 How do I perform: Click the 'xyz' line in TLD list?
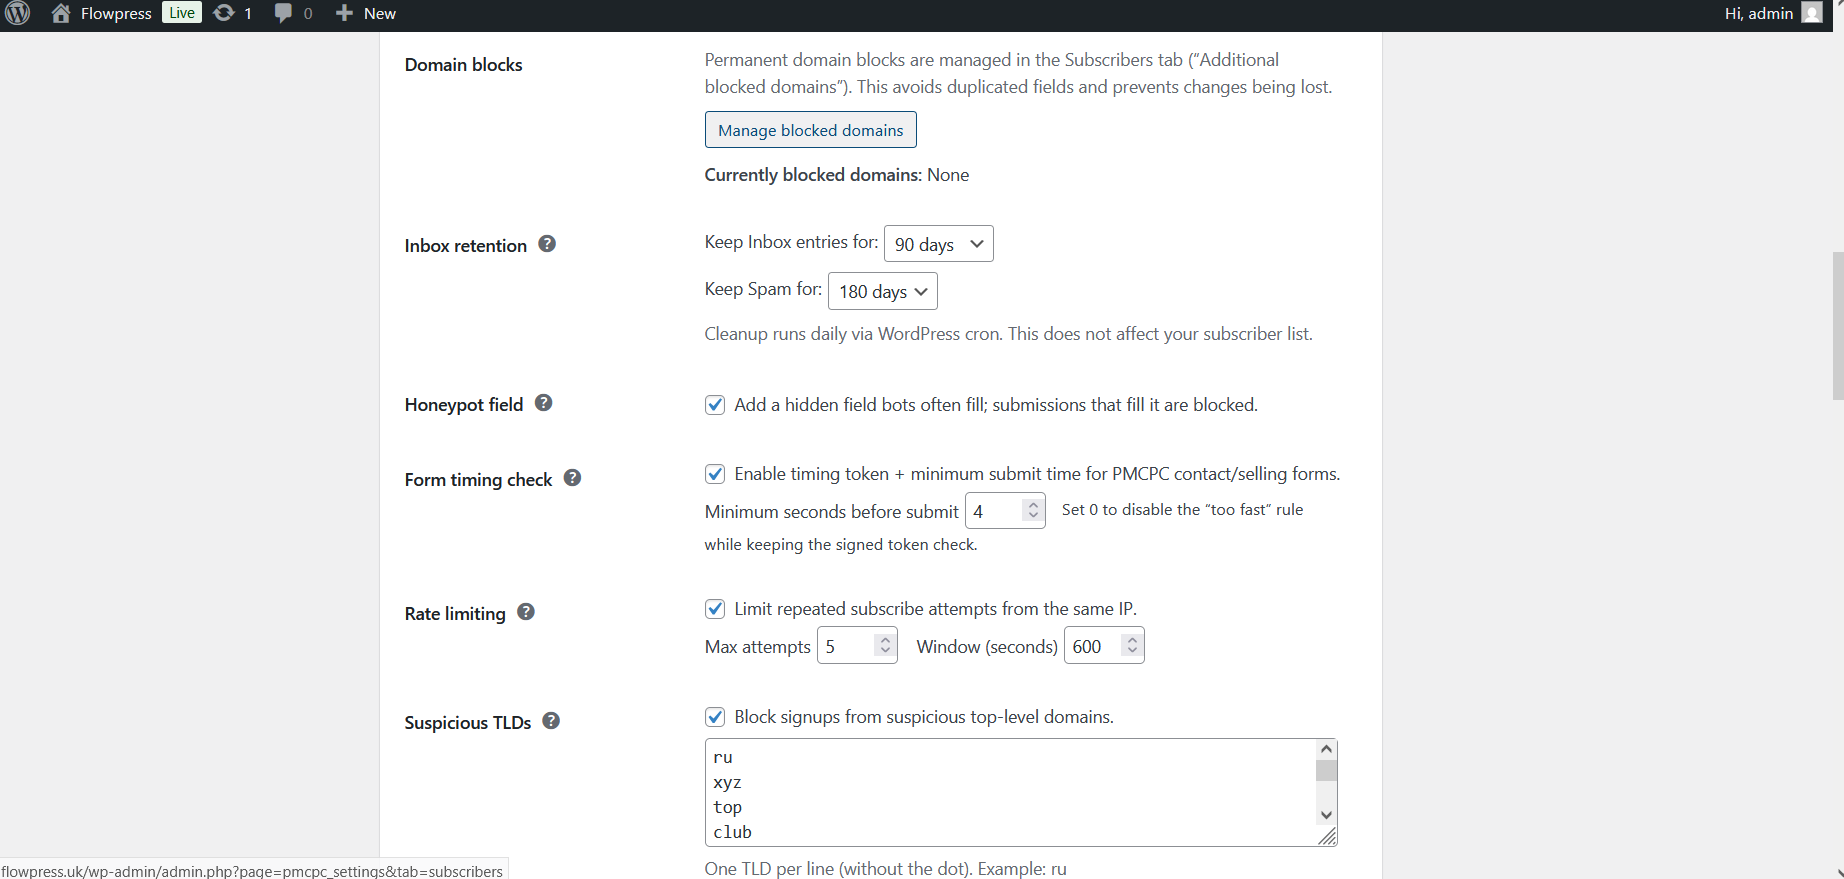coord(728,782)
